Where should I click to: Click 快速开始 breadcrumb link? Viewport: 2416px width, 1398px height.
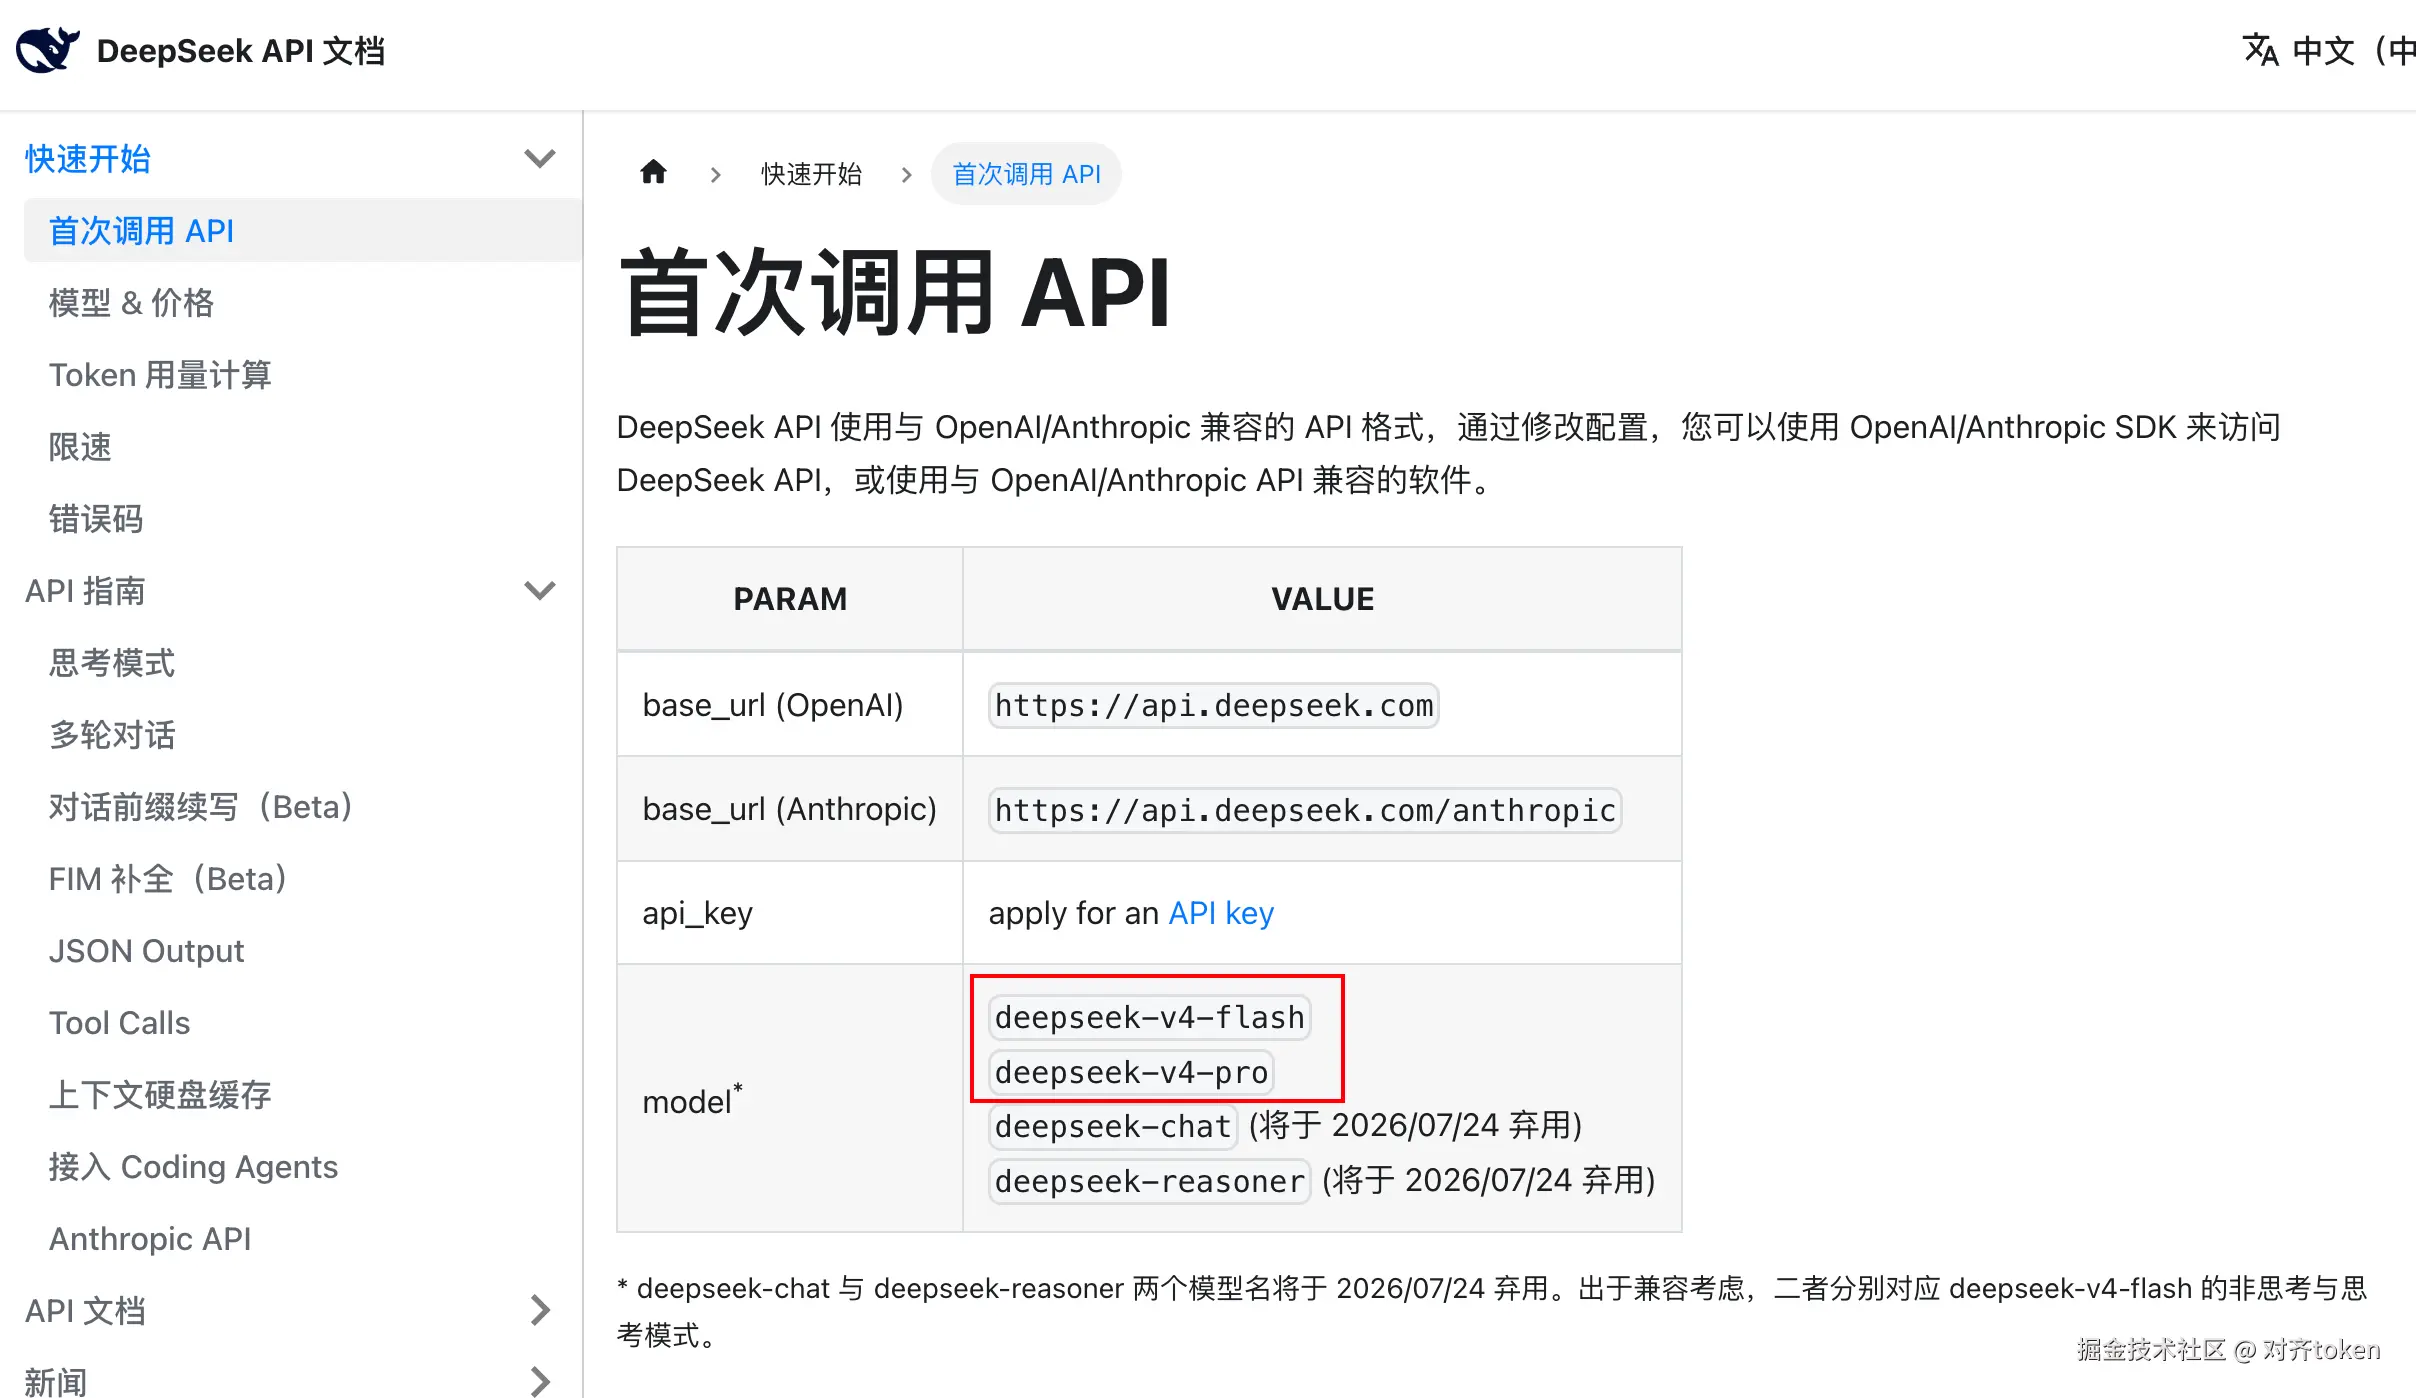[x=811, y=174]
